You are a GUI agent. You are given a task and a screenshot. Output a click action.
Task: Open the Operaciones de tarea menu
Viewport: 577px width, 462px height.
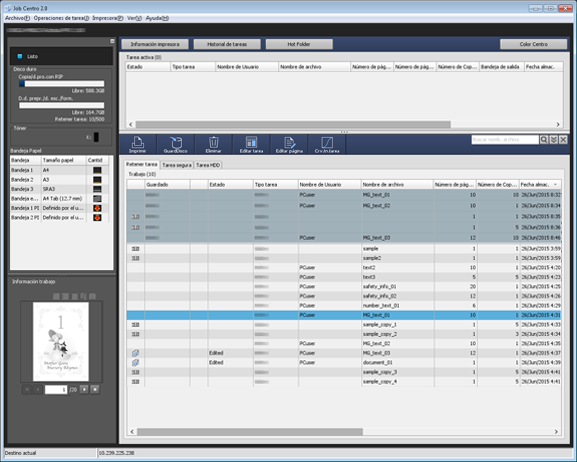61,18
